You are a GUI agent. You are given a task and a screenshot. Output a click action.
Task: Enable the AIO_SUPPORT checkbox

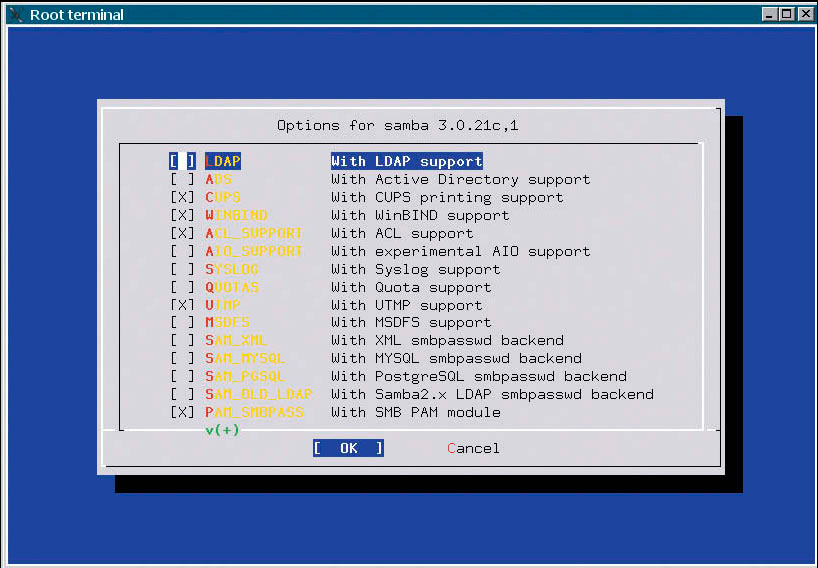182,251
